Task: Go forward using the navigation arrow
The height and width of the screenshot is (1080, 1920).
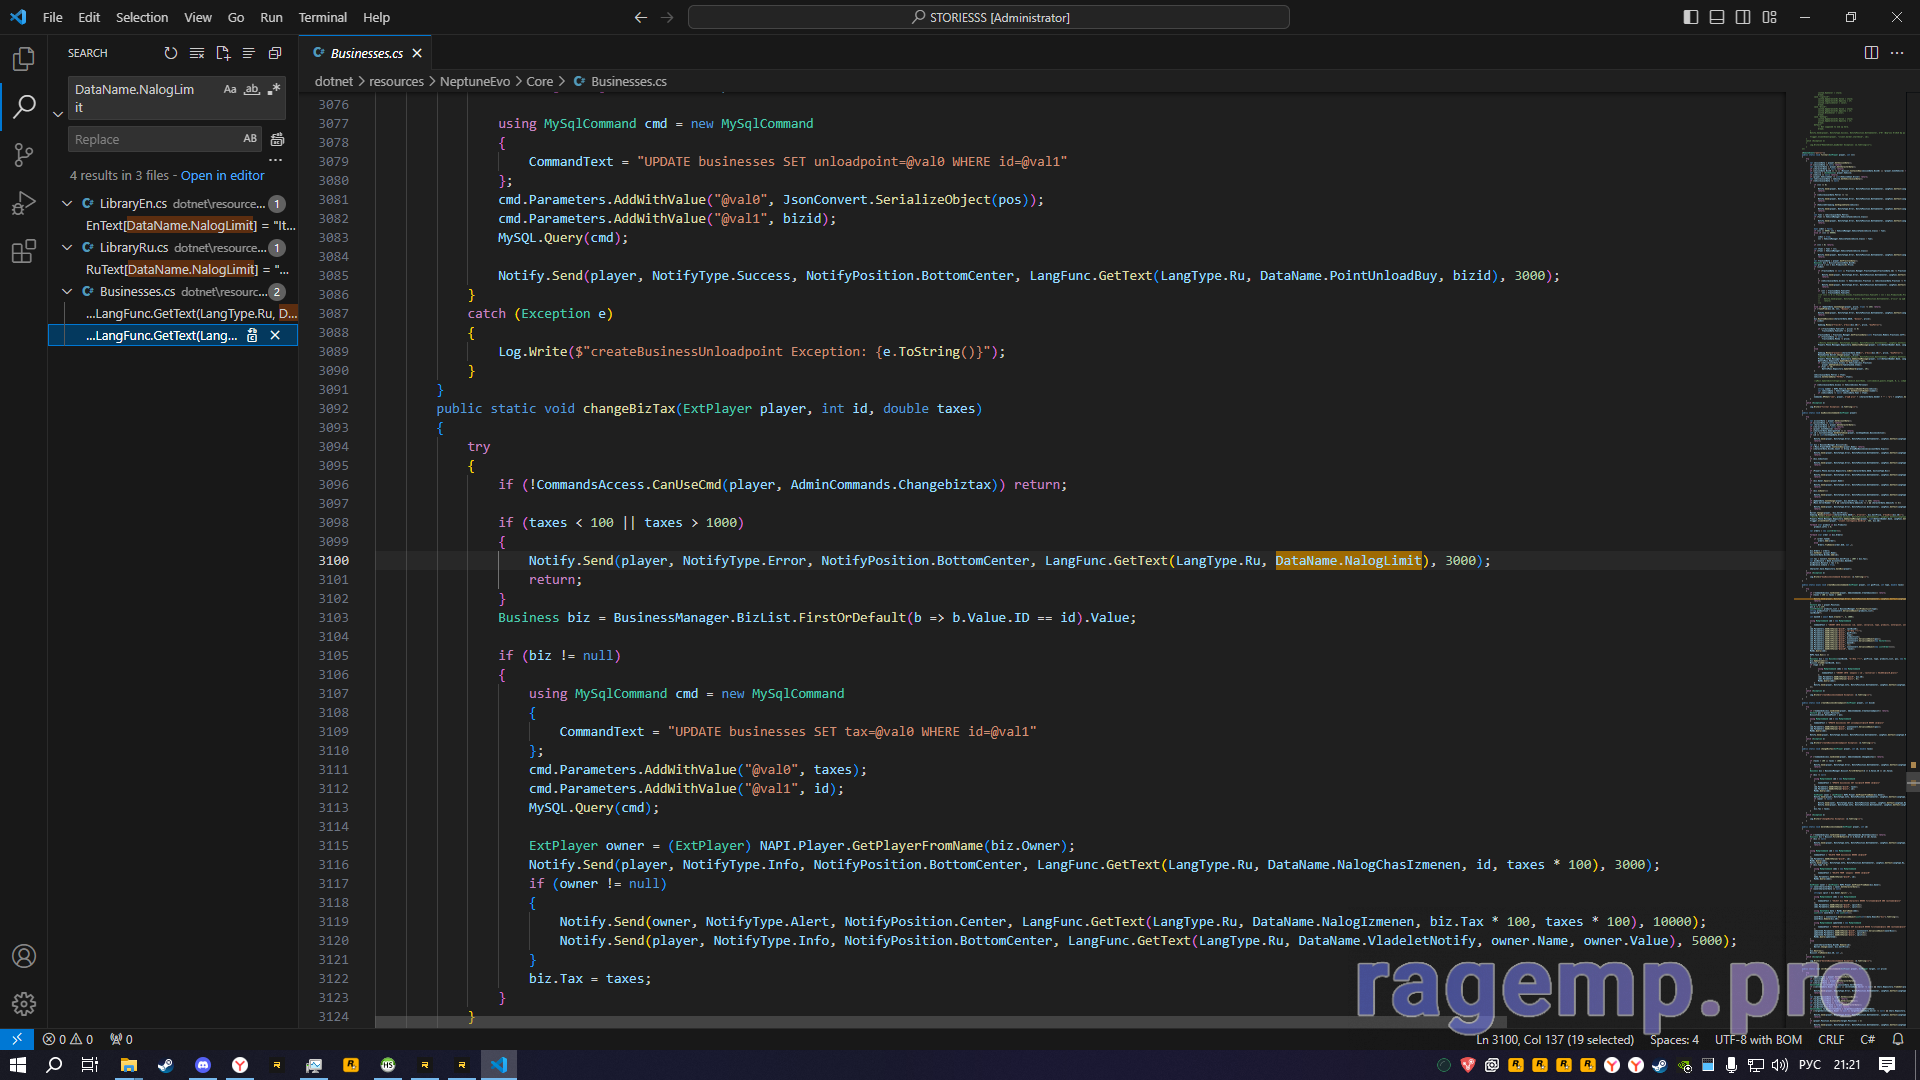Action: point(667,17)
